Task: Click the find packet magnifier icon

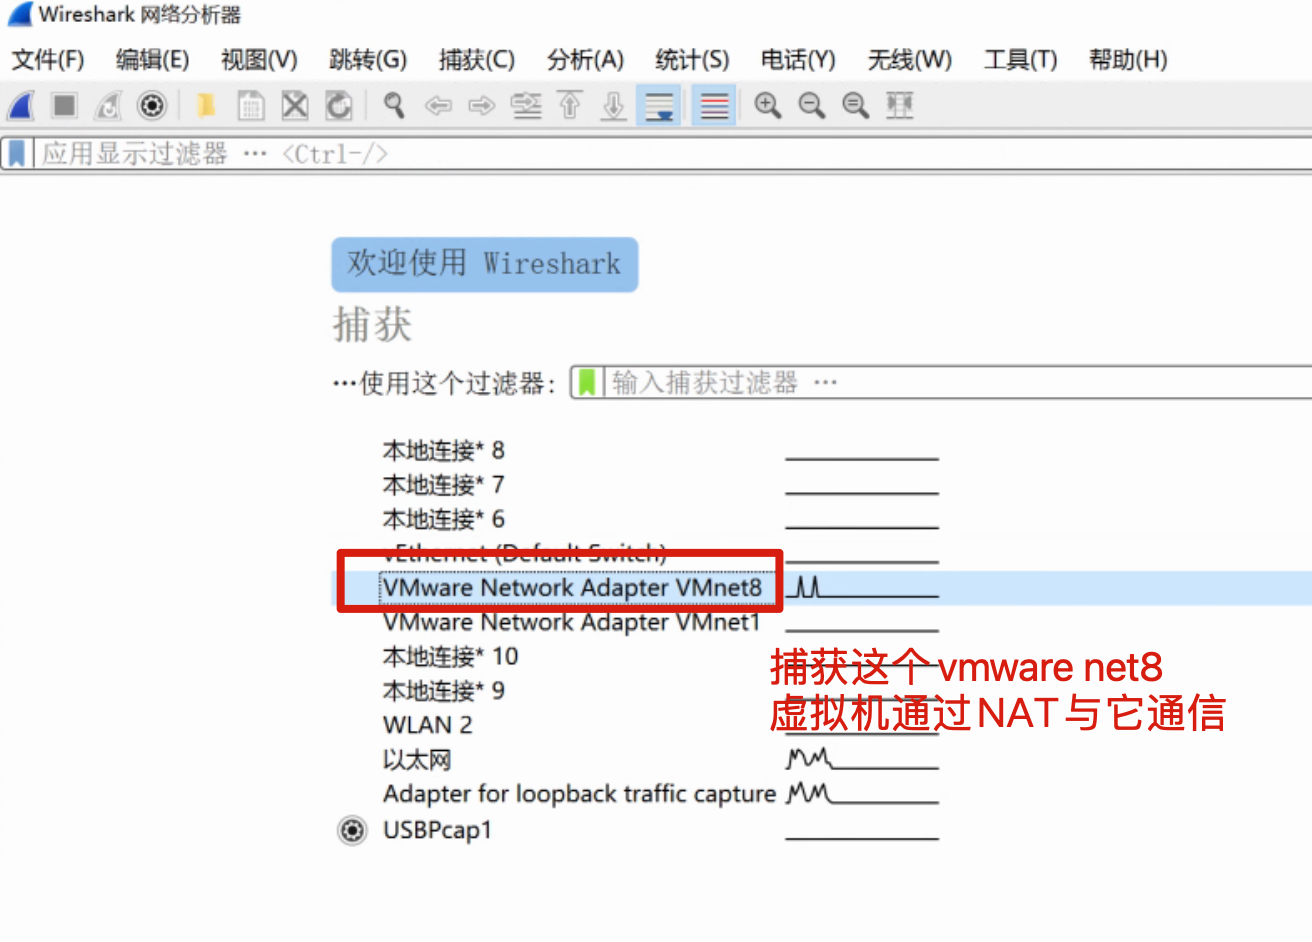Action: [394, 105]
